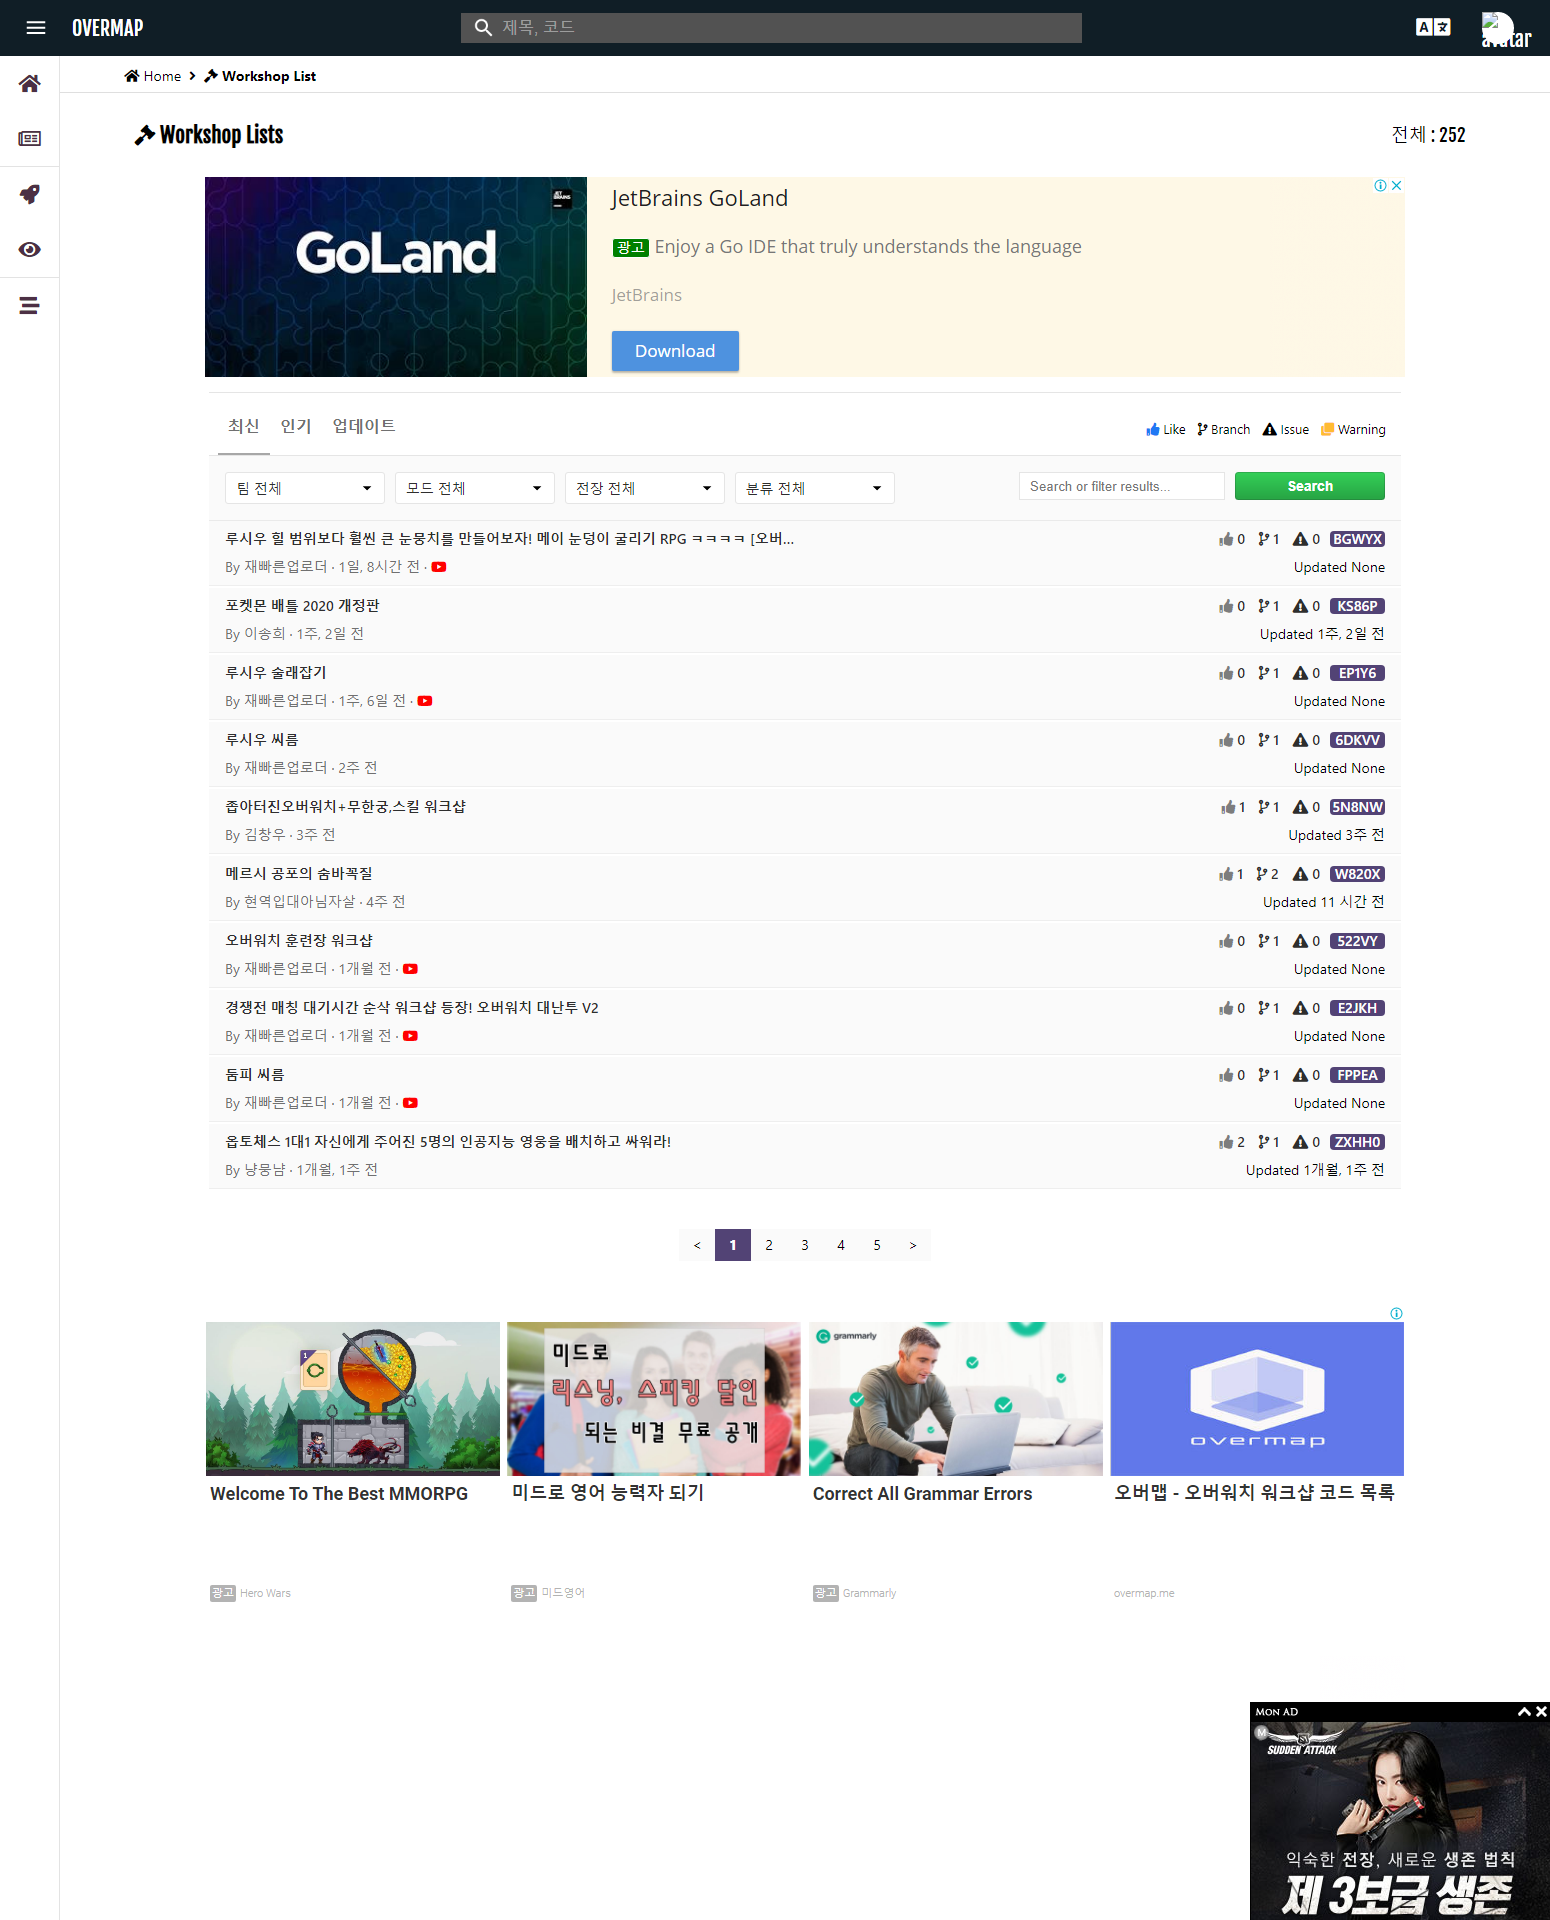1550x1920 pixels.
Task: Click 미드로 영어 능력자 되기 ad title
Action: click(x=608, y=1492)
